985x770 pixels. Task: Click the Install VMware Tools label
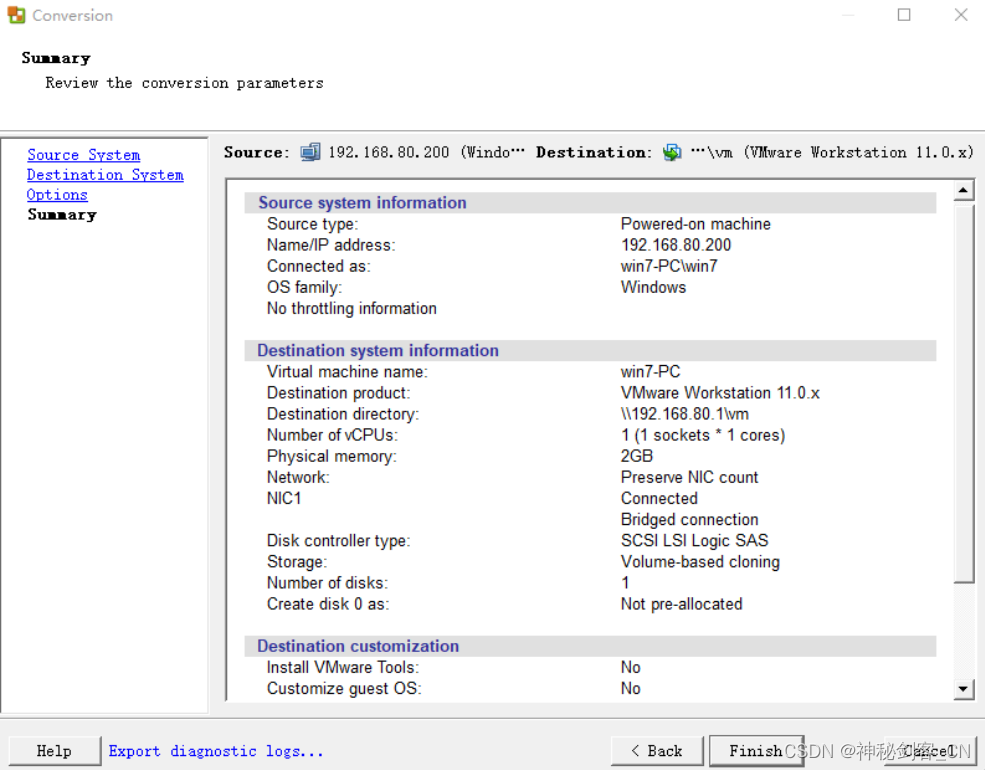[343, 668]
